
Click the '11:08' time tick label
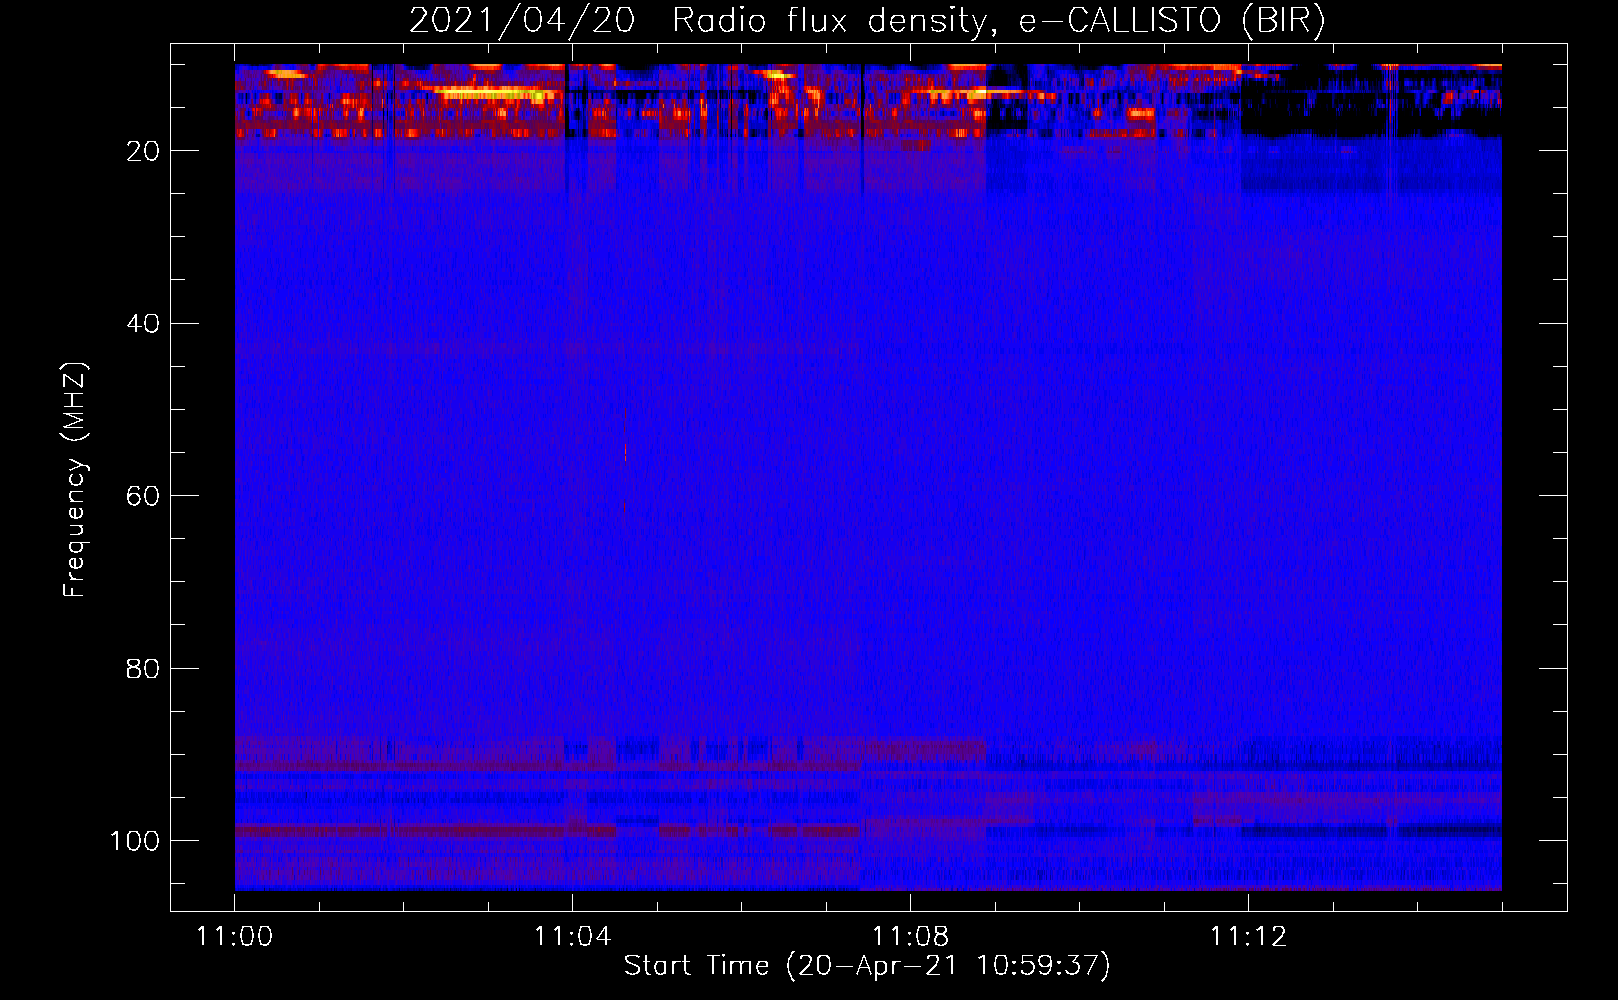pos(910,936)
